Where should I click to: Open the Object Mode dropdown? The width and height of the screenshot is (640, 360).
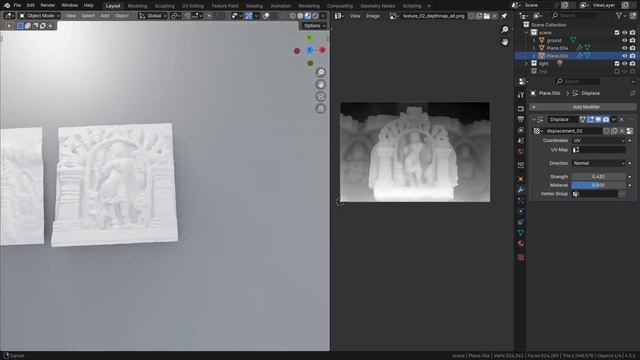click(40, 16)
